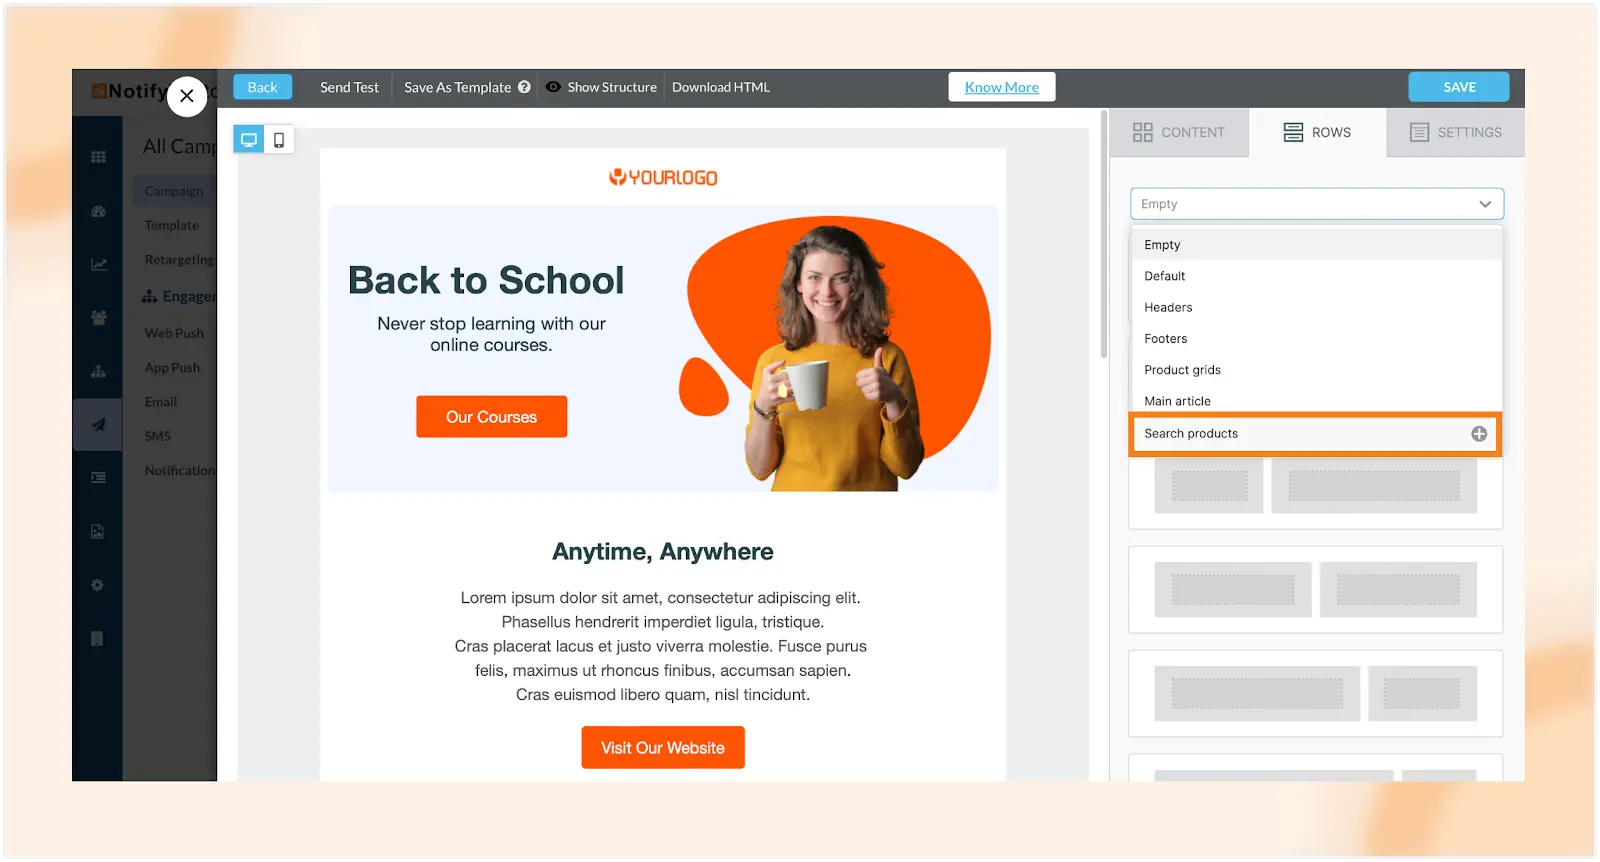Toggle Show Structure eye icon
Screen dimensions: 1600x862
pos(553,87)
